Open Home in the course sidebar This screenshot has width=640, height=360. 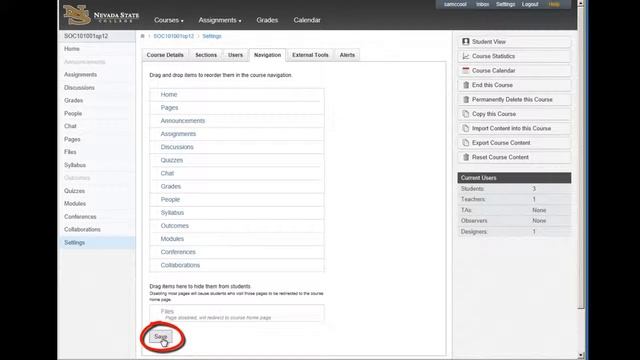[72, 49]
